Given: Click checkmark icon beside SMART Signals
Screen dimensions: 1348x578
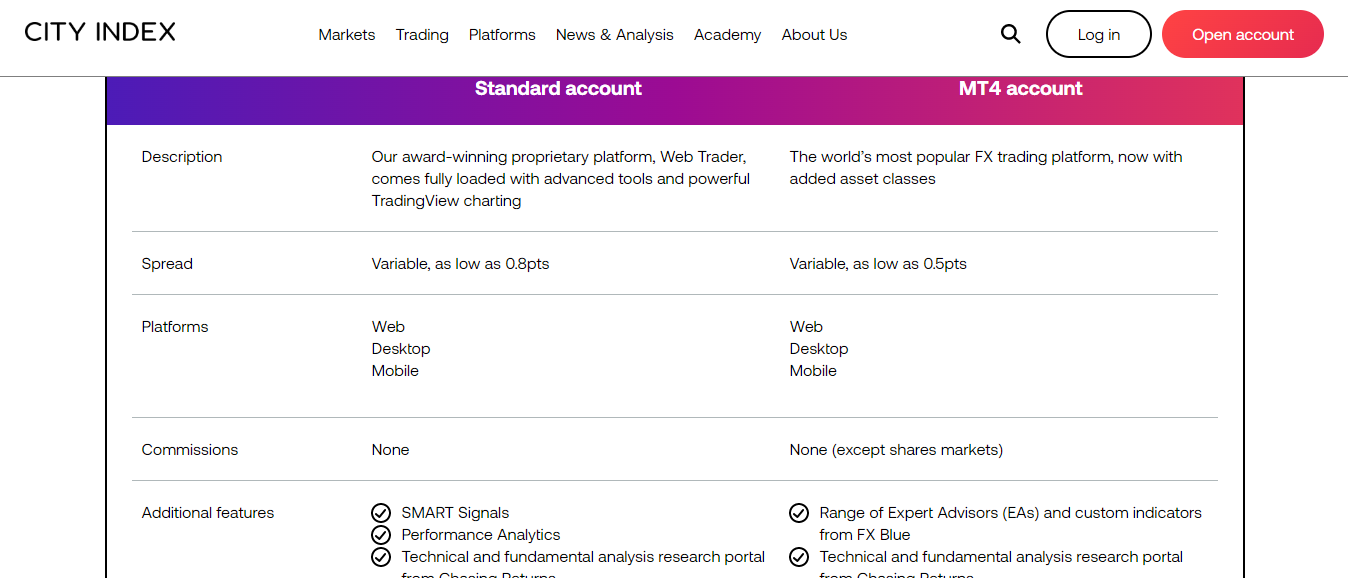Looking at the screenshot, I should 381,513.
